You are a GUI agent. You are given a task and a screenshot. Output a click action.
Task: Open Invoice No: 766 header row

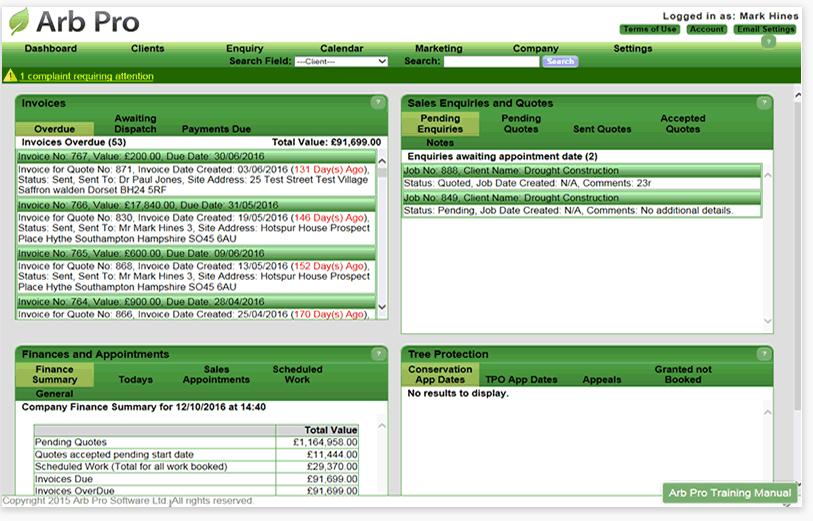pyautogui.click(x=196, y=205)
